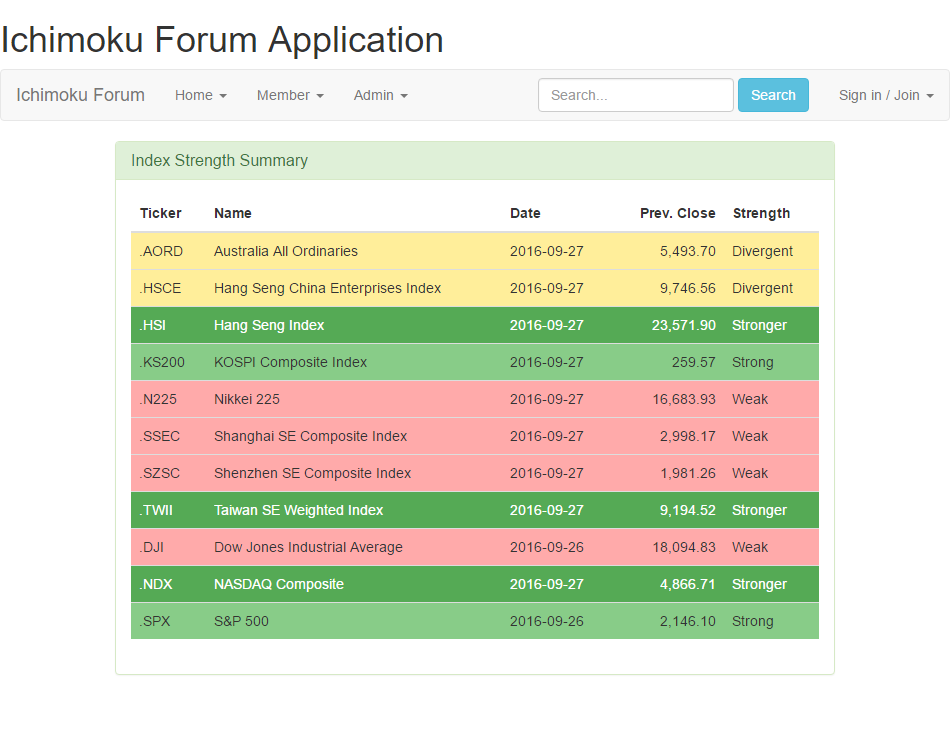Click the Prev. Close column header
The image size is (950, 747).
677,213
